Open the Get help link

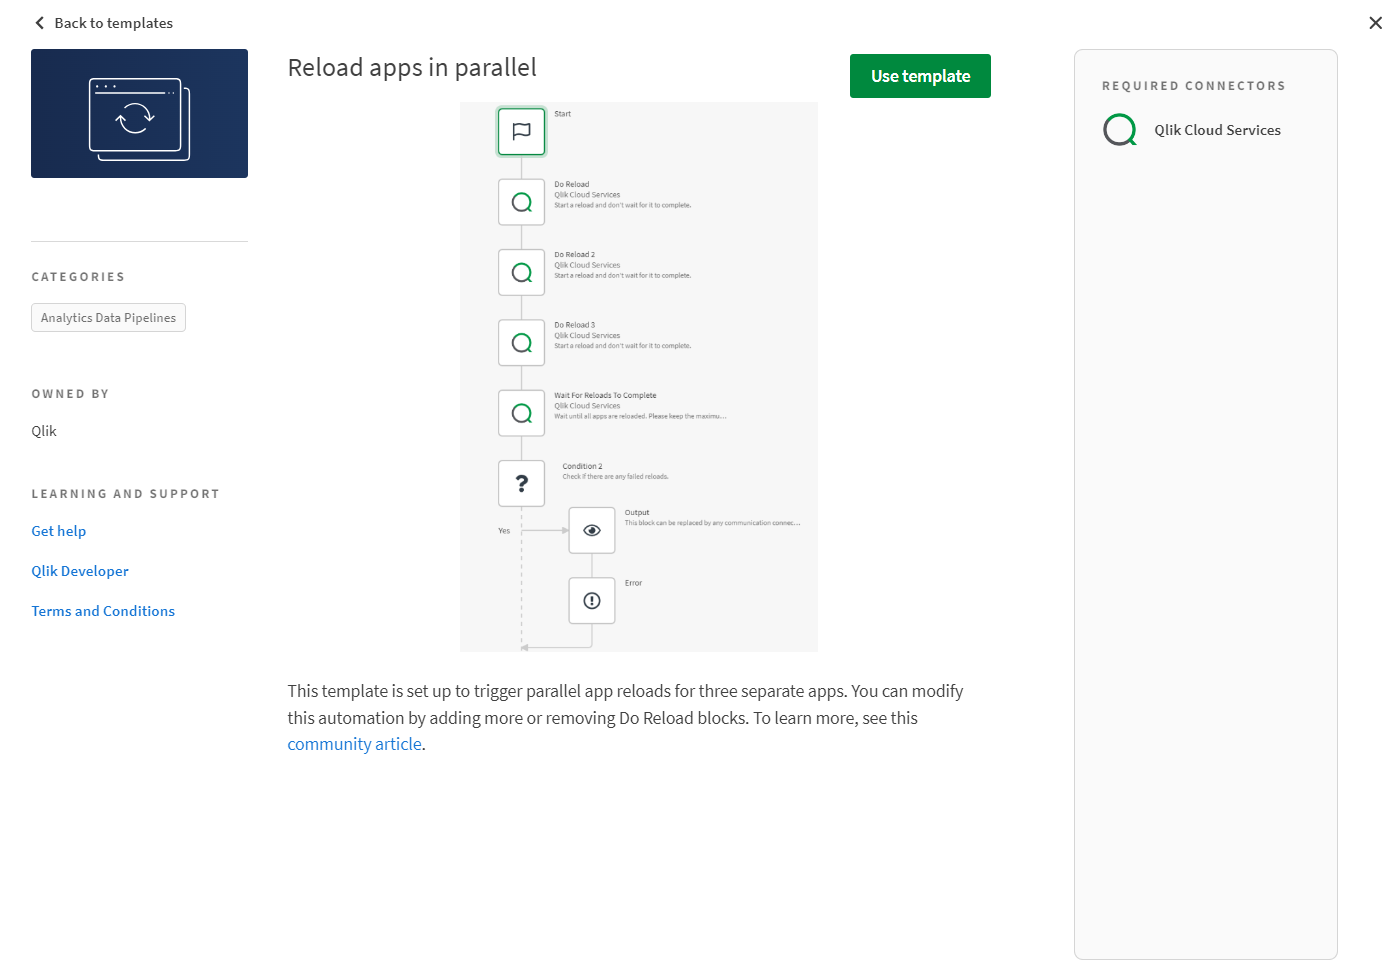59,531
